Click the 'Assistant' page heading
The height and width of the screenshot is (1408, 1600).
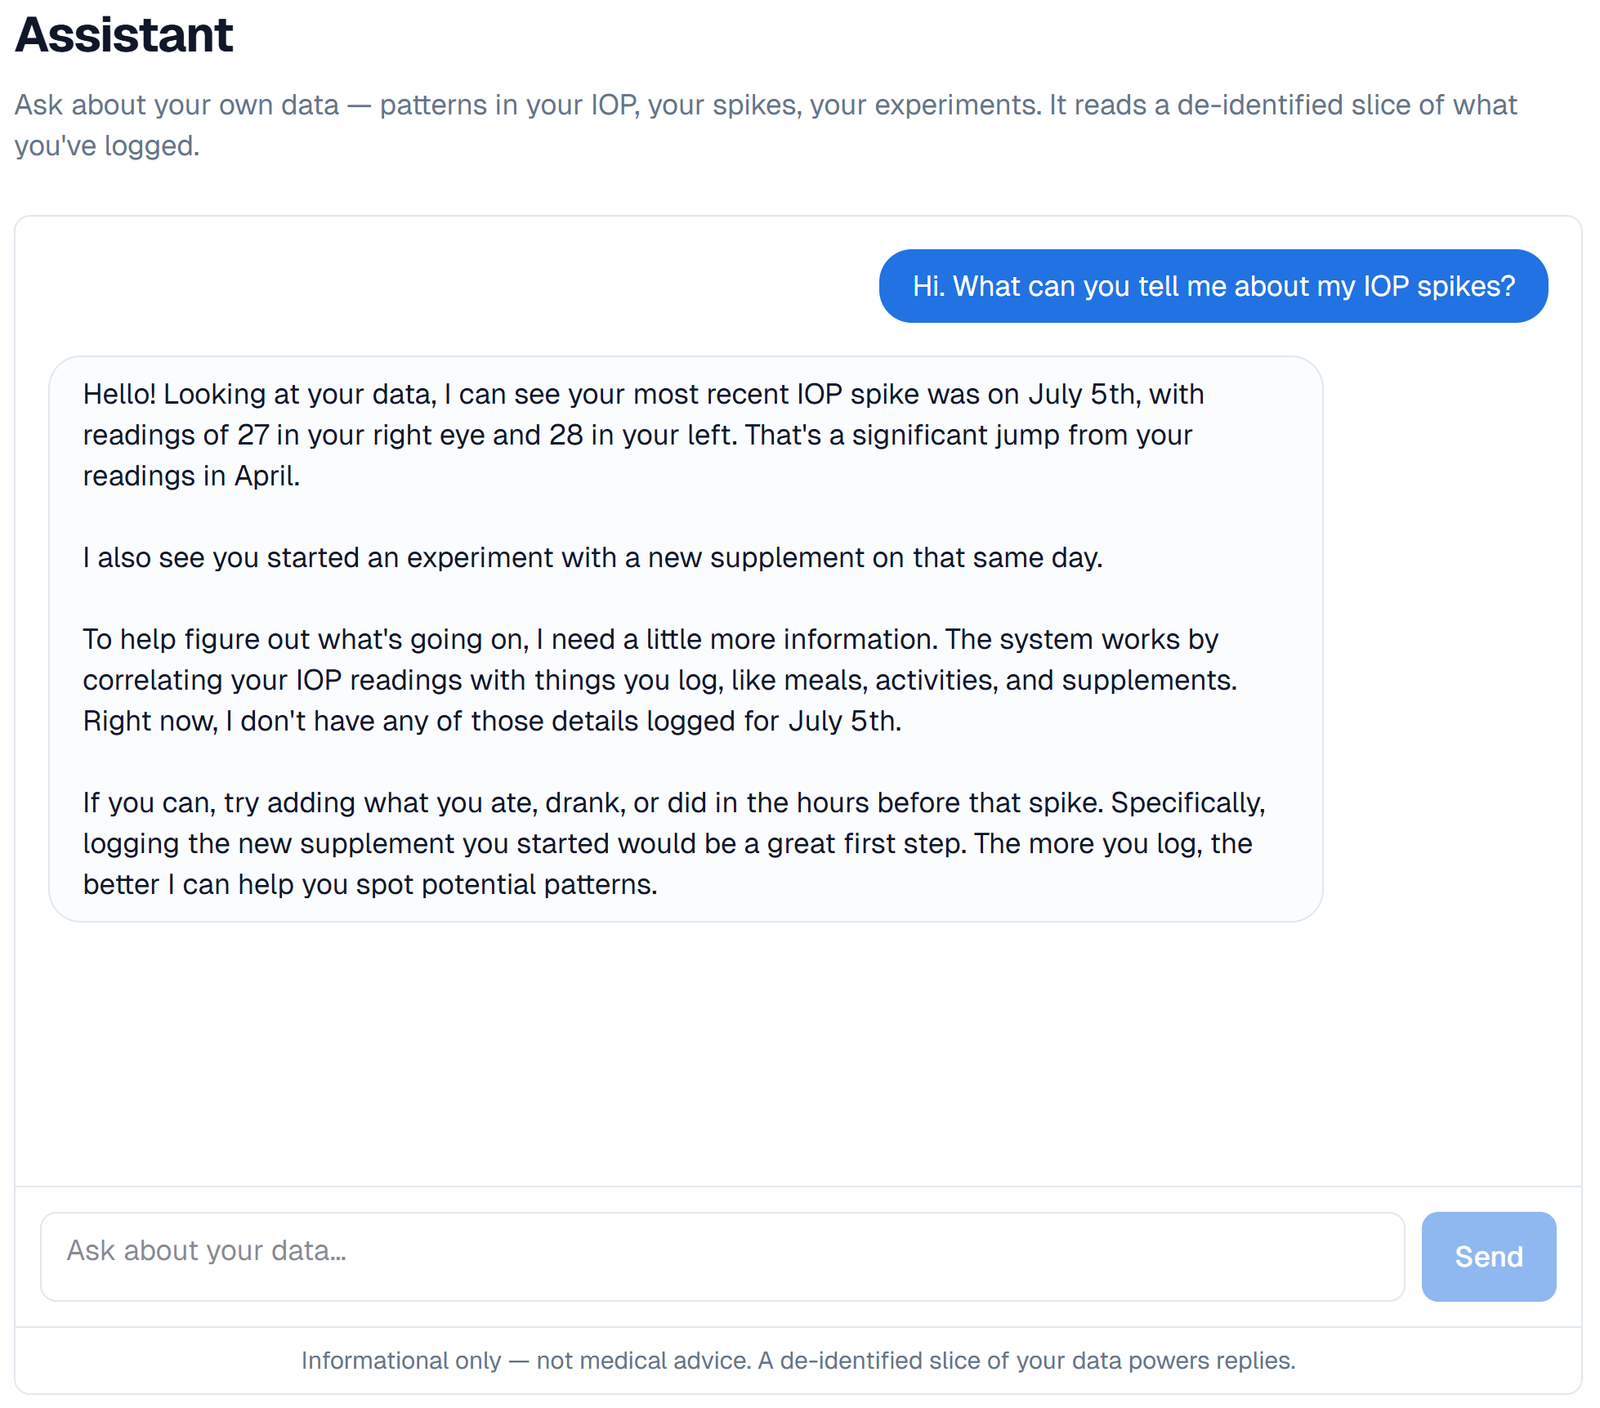click(x=124, y=35)
